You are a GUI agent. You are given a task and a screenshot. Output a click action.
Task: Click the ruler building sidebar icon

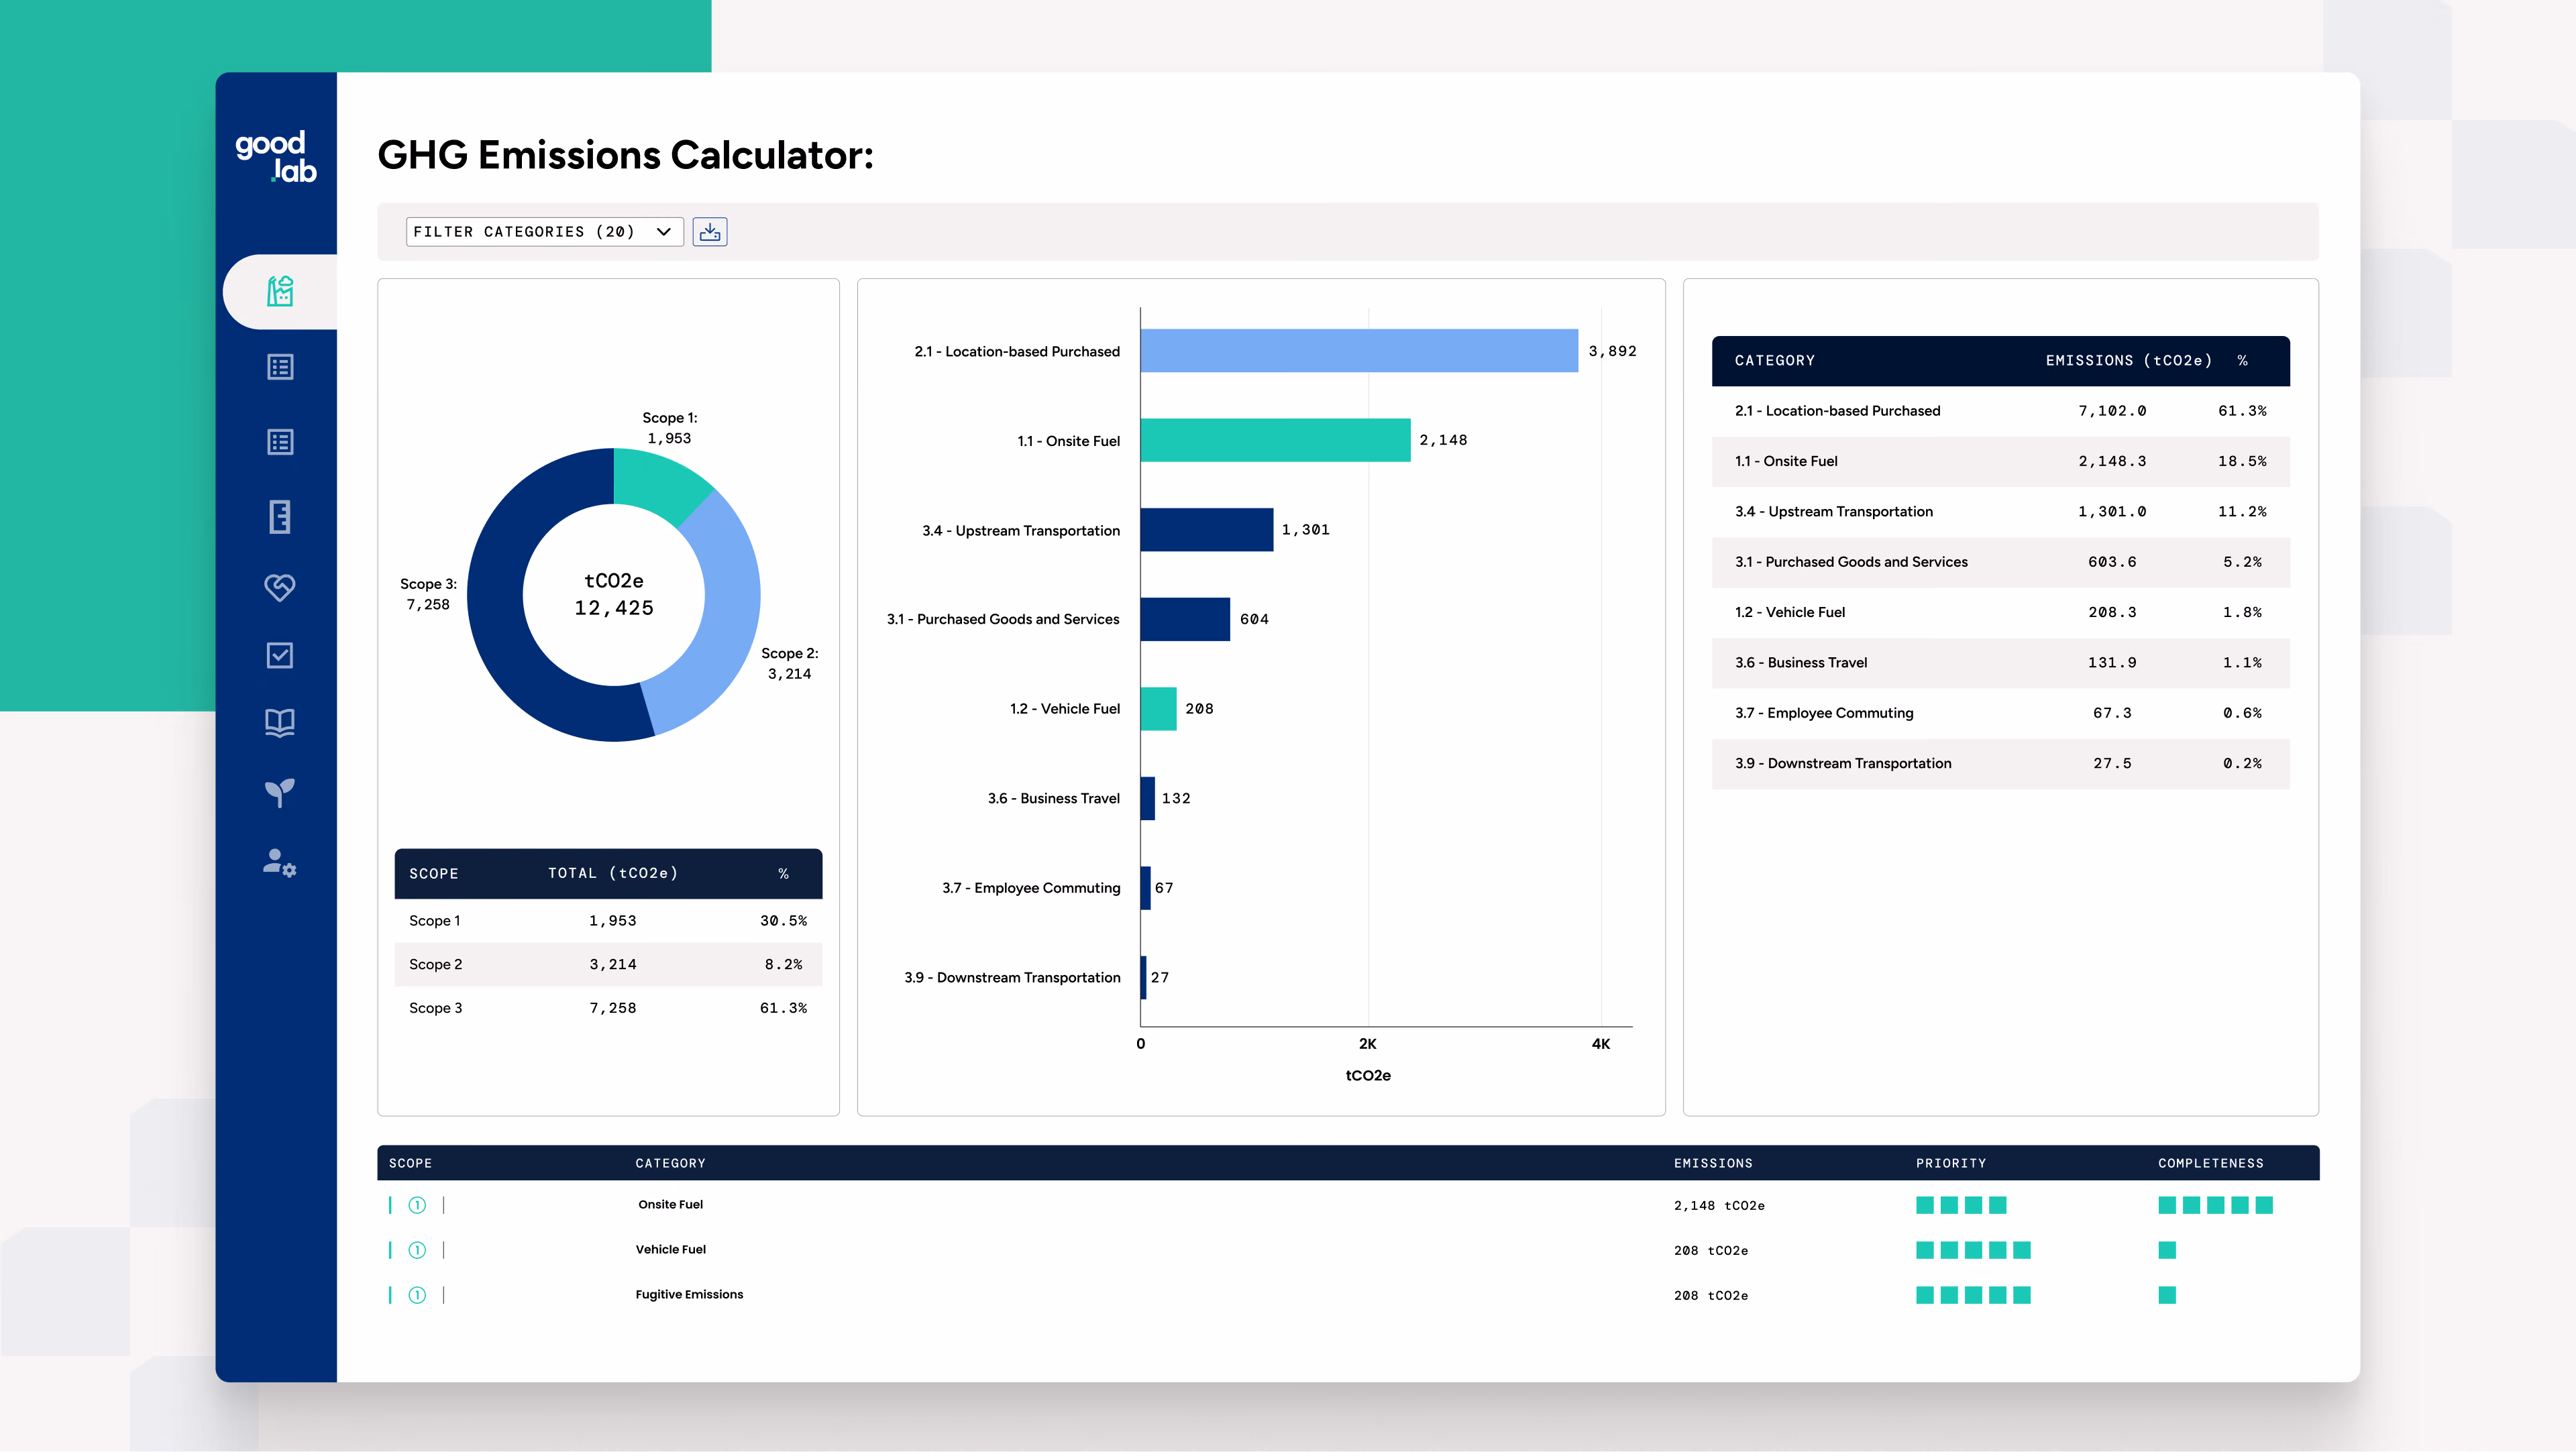pos(280,517)
